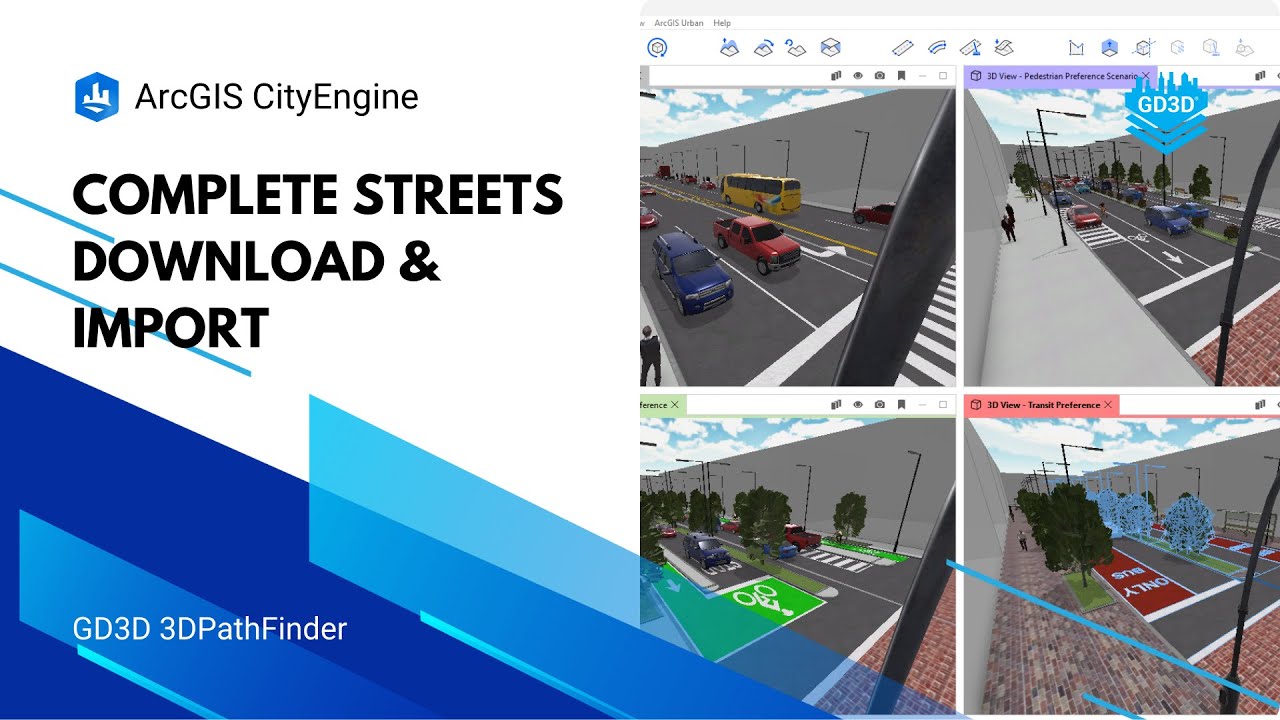Click camera icon in bottom-left view

pos(879,405)
